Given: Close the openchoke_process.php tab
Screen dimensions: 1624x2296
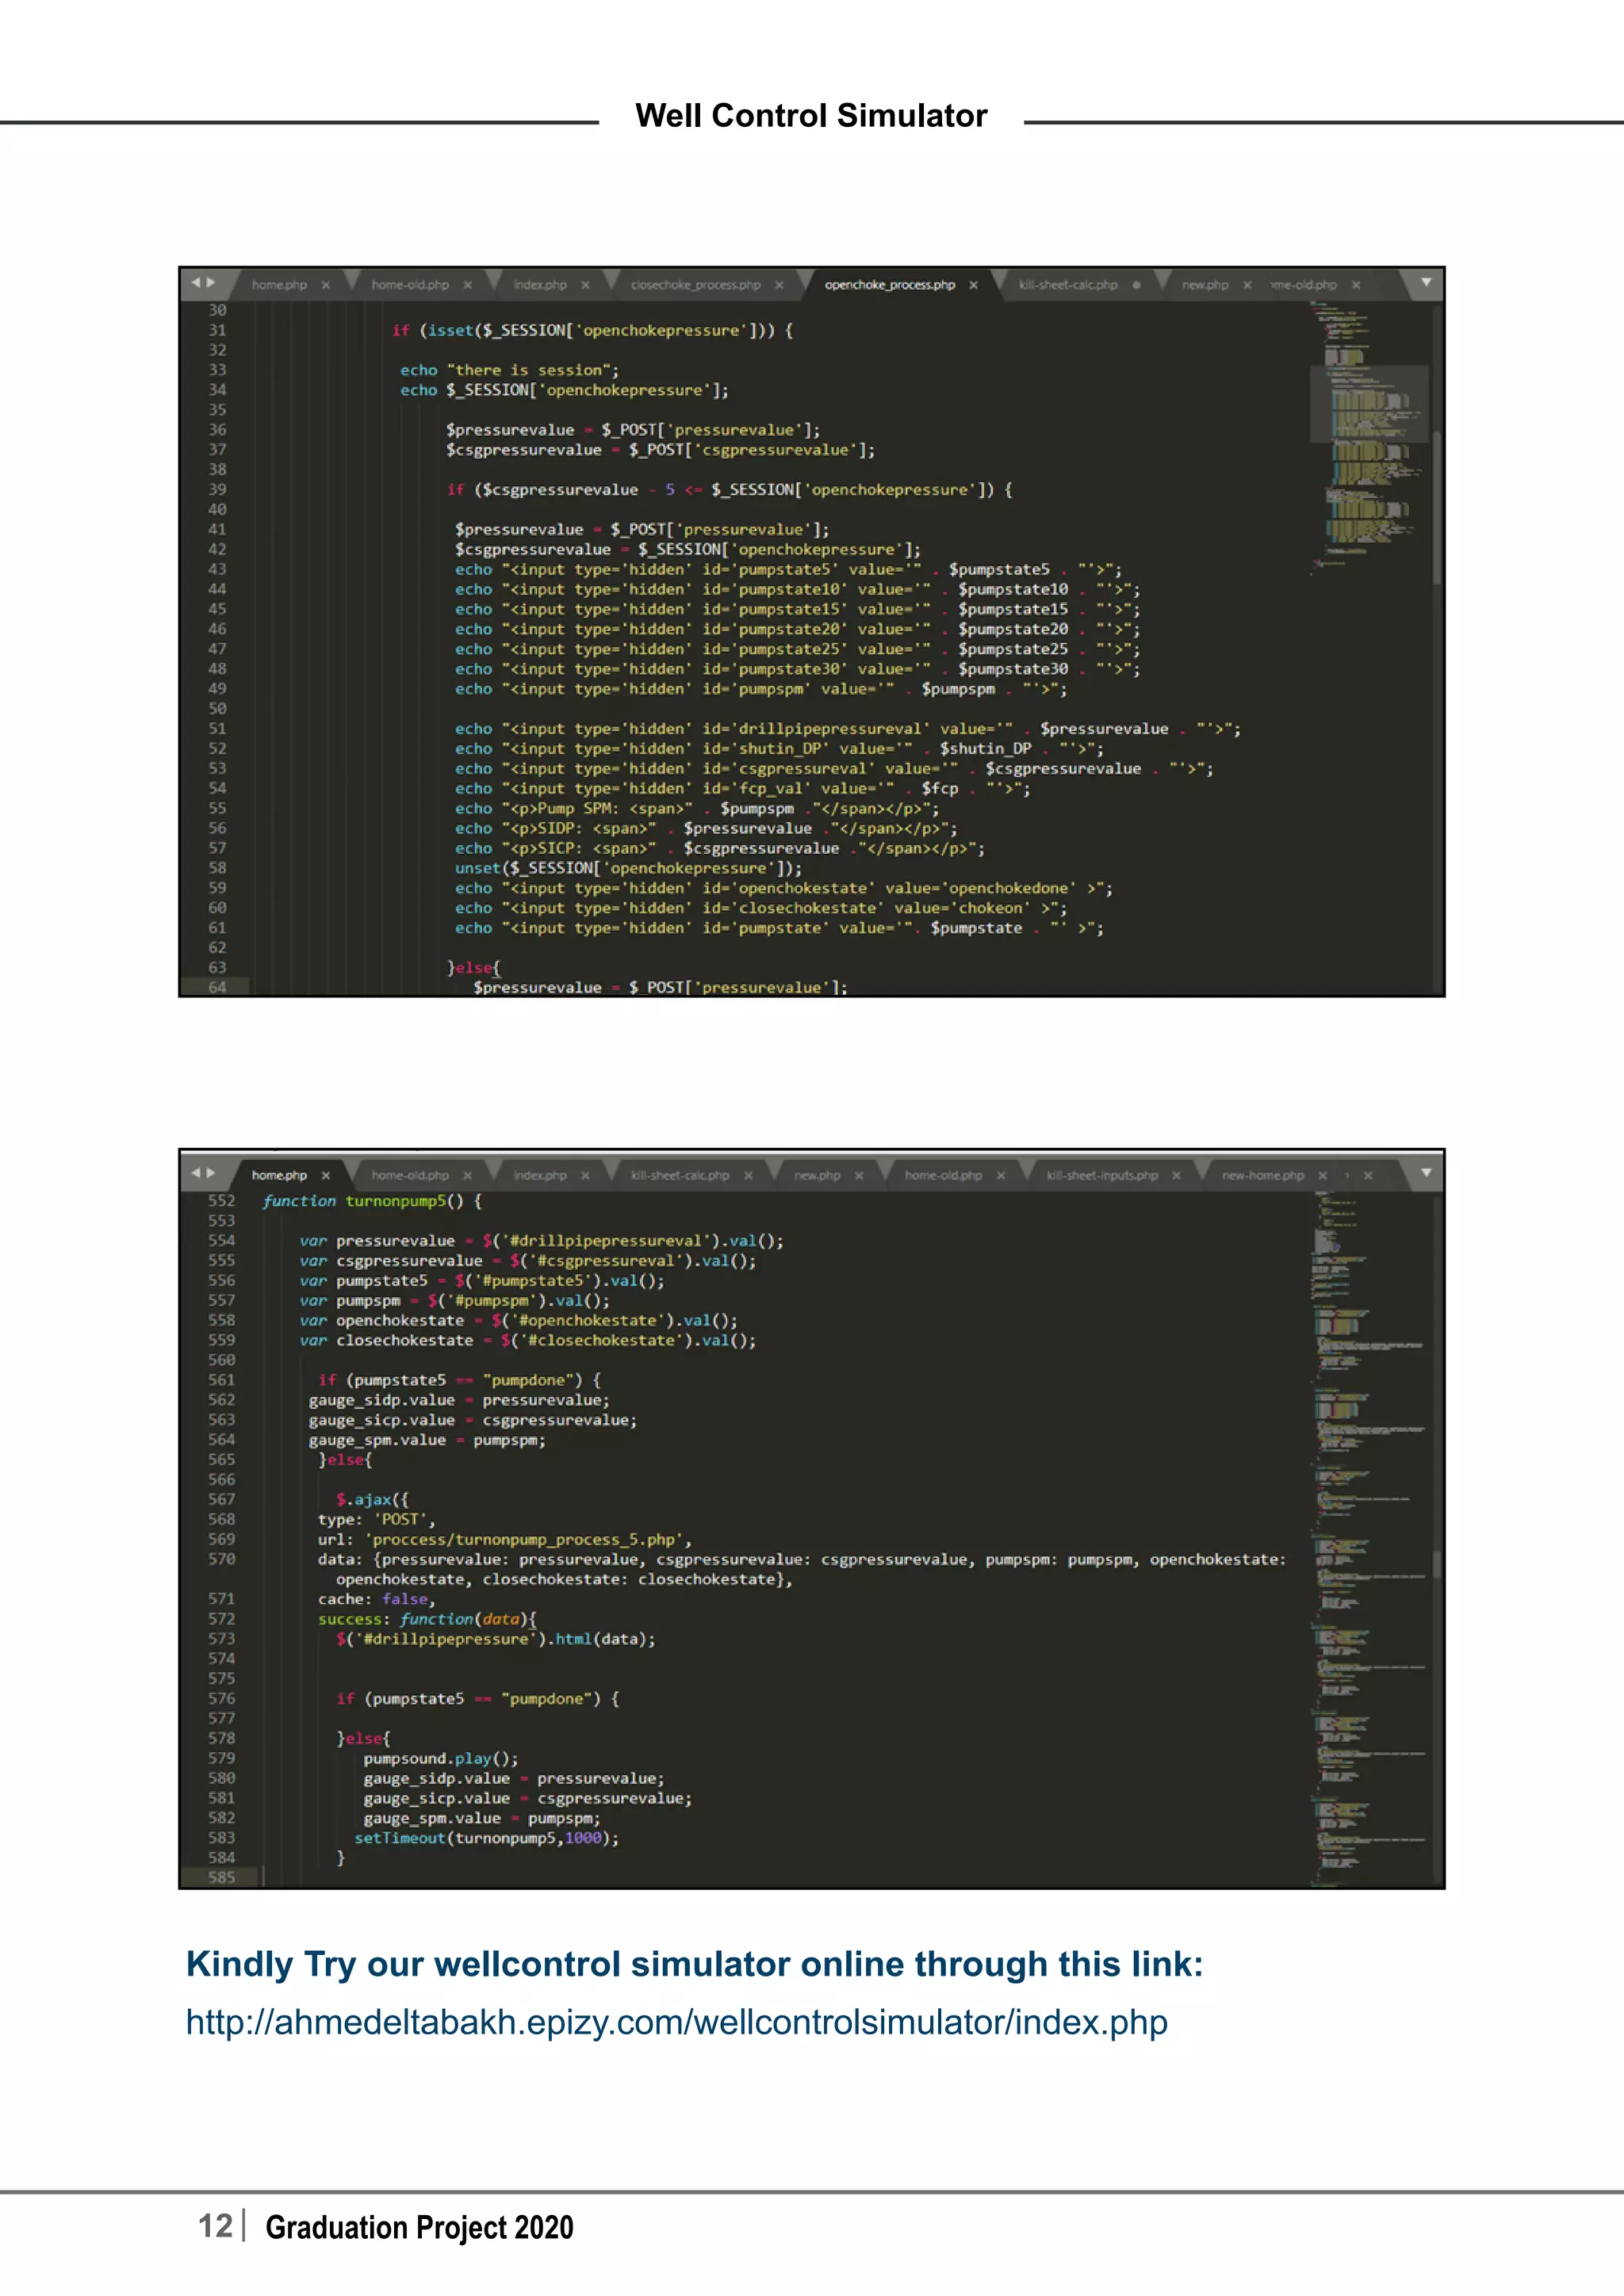Looking at the screenshot, I should (x=973, y=285).
